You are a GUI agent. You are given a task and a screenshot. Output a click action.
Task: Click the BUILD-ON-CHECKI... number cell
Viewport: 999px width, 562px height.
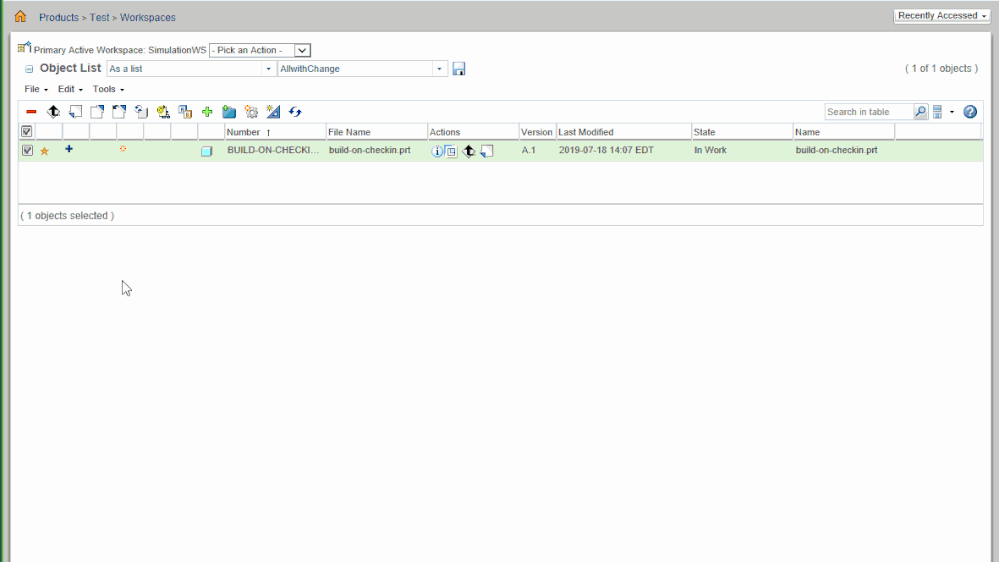point(273,150)
